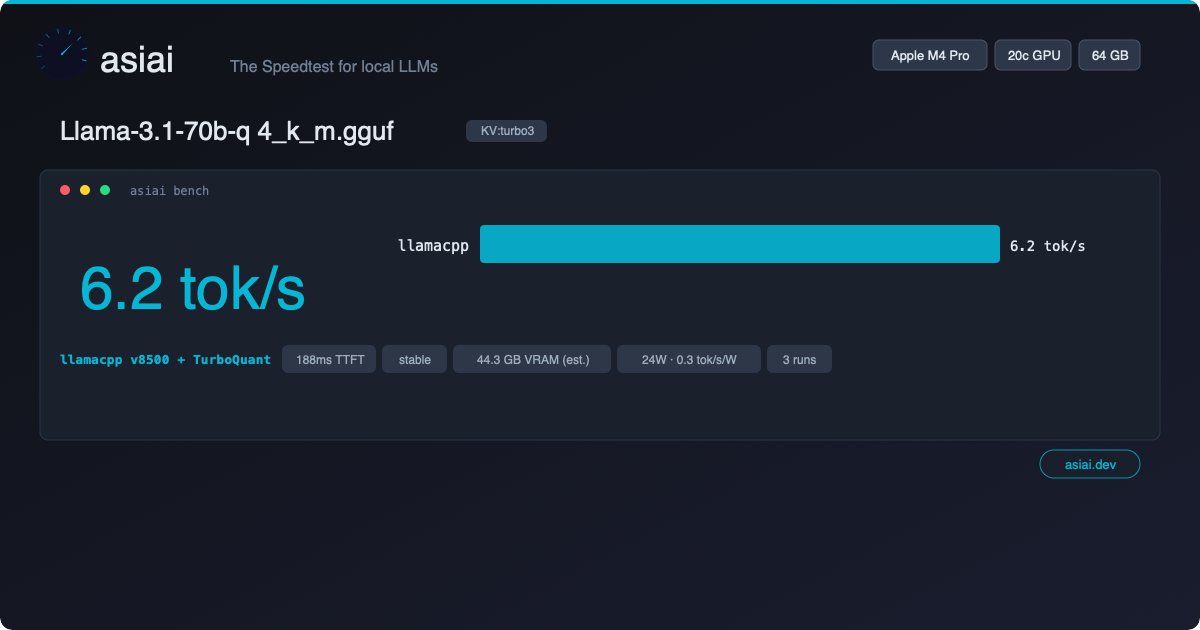Select the 64 GB memory badge
The width and height of the screenshot is (1200, 630).
coord(1110,55)
